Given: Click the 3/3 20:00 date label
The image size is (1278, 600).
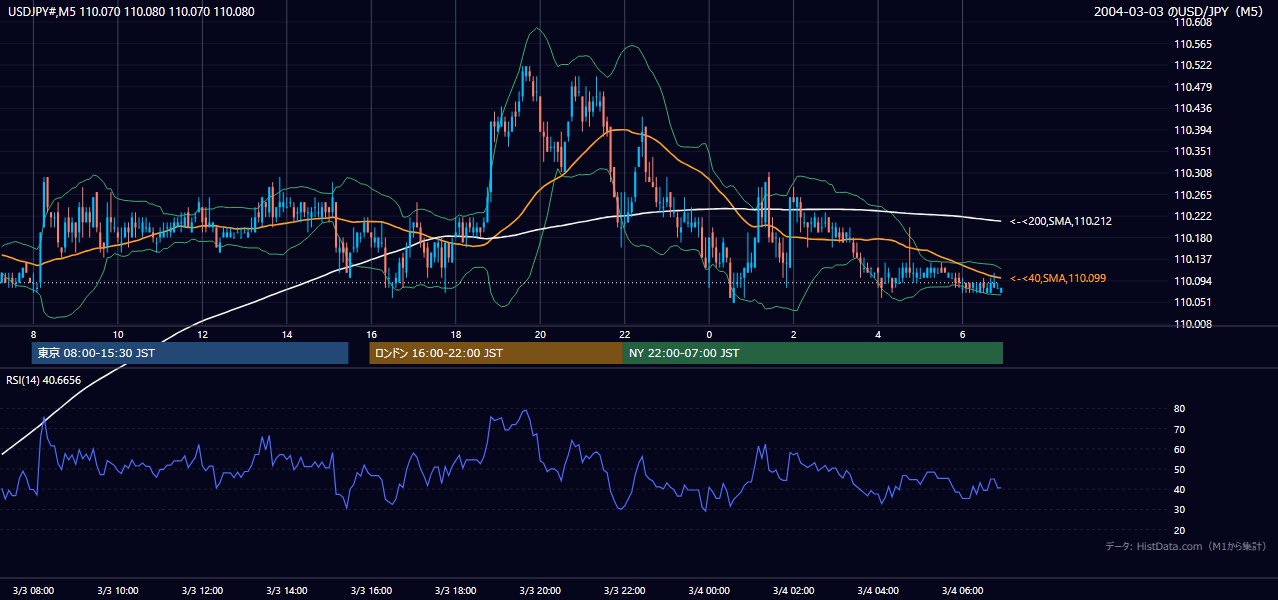Looking at the screenshot, I should pyautogui.click(x=540, y=590).
